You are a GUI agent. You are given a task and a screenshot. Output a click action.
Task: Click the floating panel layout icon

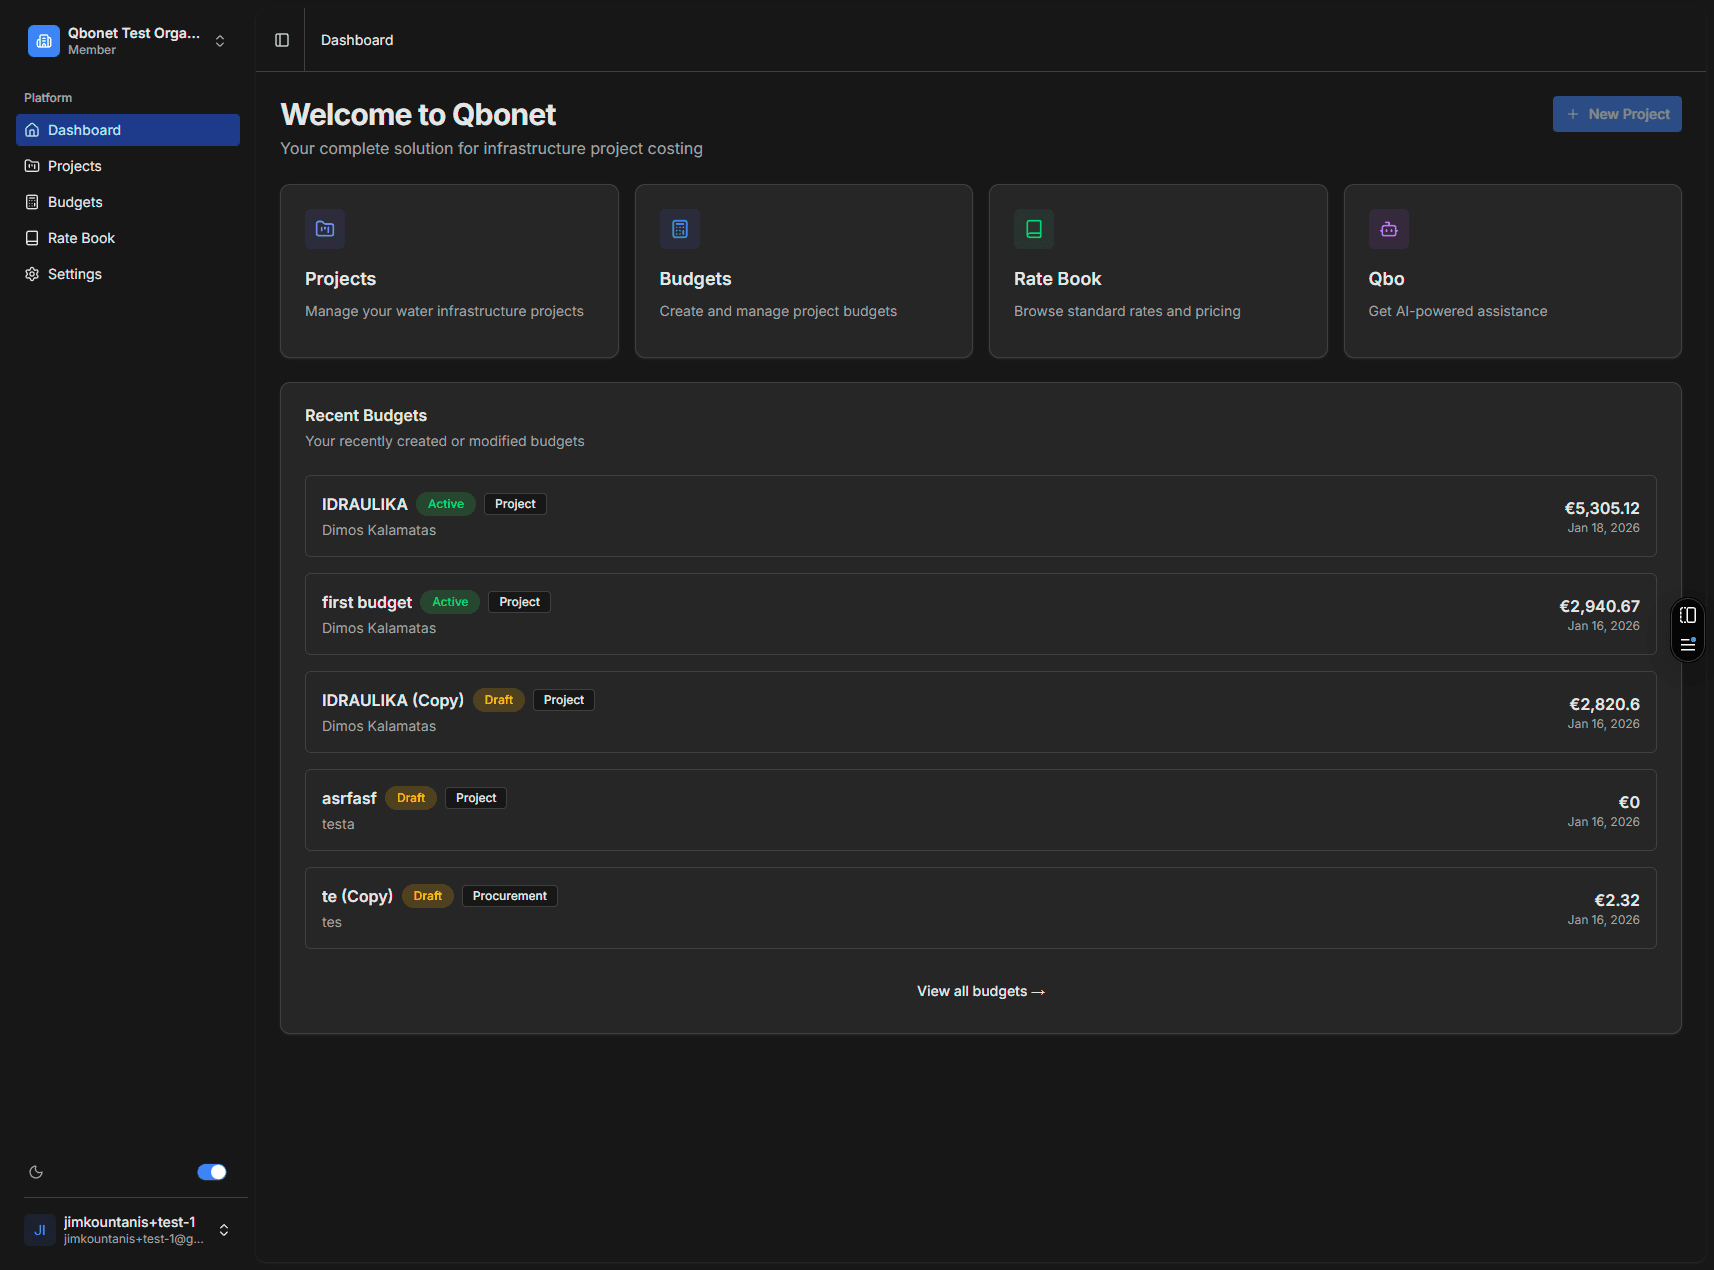tap(1688, 615)
